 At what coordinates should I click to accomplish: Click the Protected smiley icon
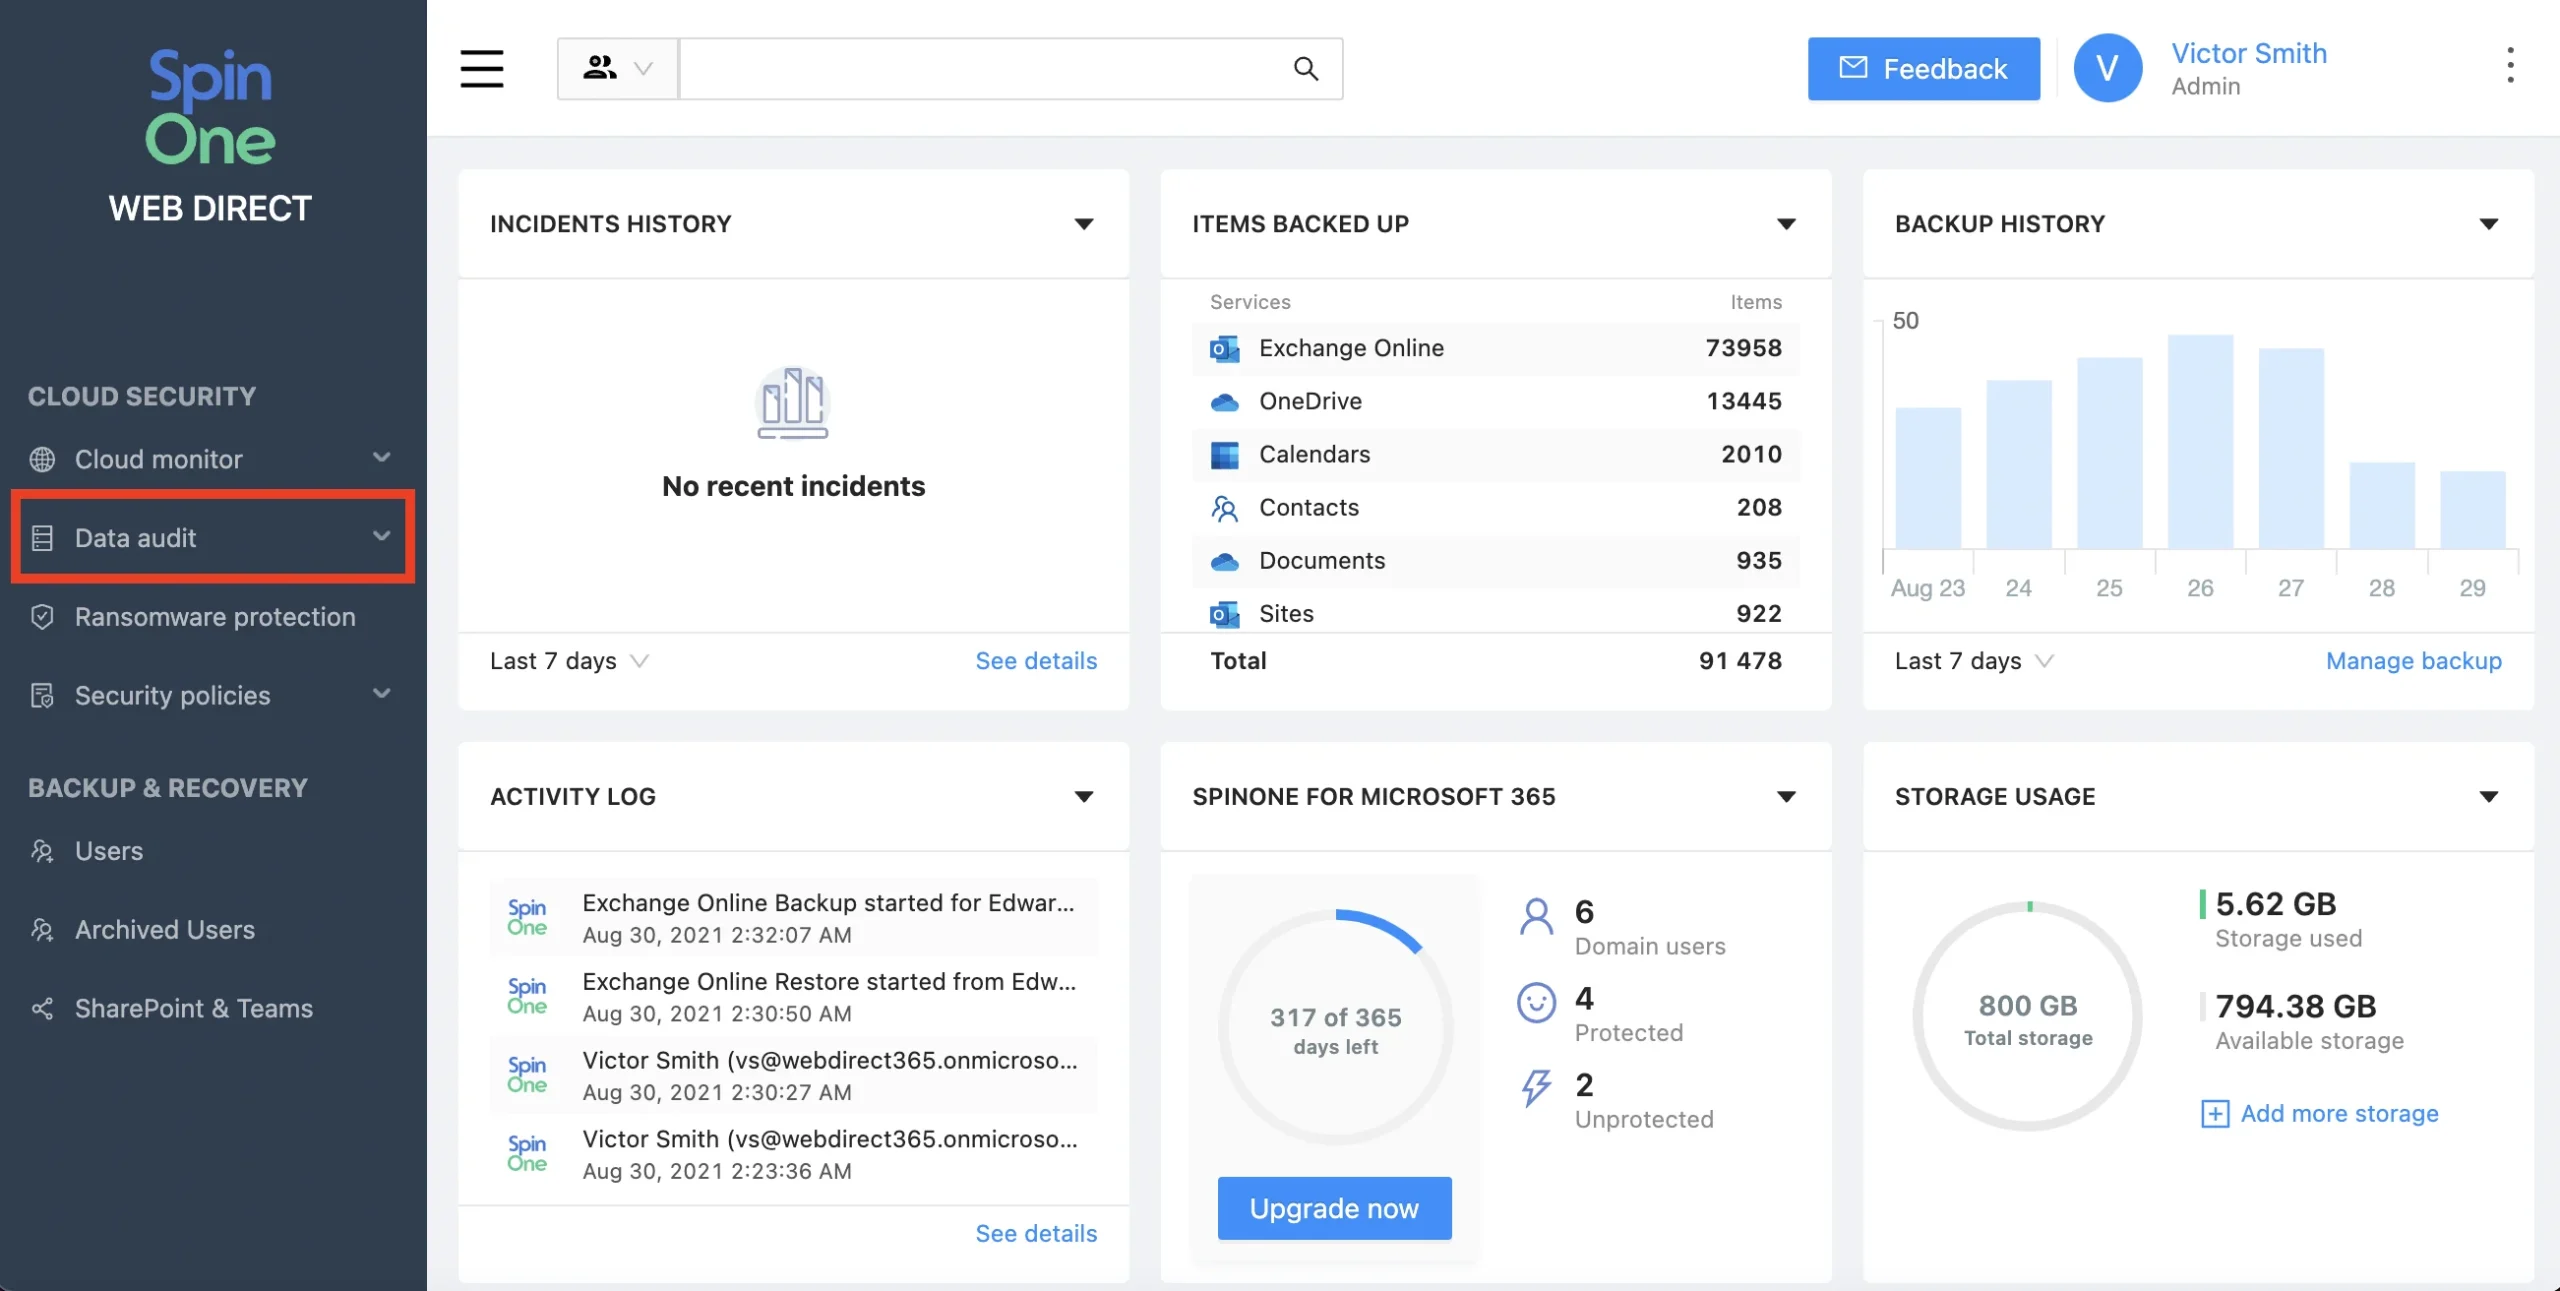(x=1536, y=1002)
